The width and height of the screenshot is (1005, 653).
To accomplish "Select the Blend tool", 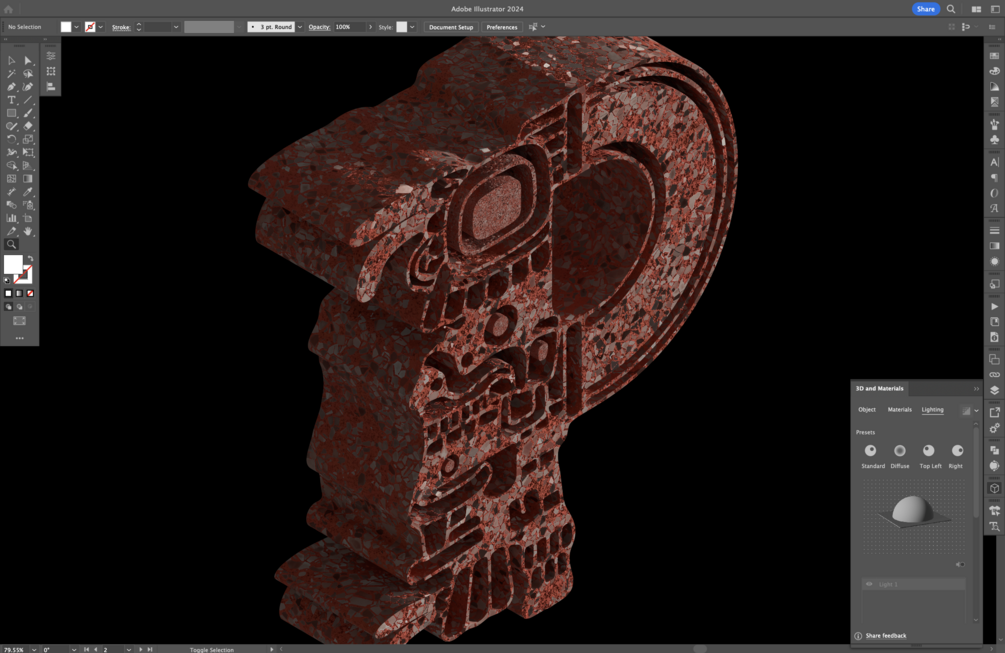I will point(12,205).
